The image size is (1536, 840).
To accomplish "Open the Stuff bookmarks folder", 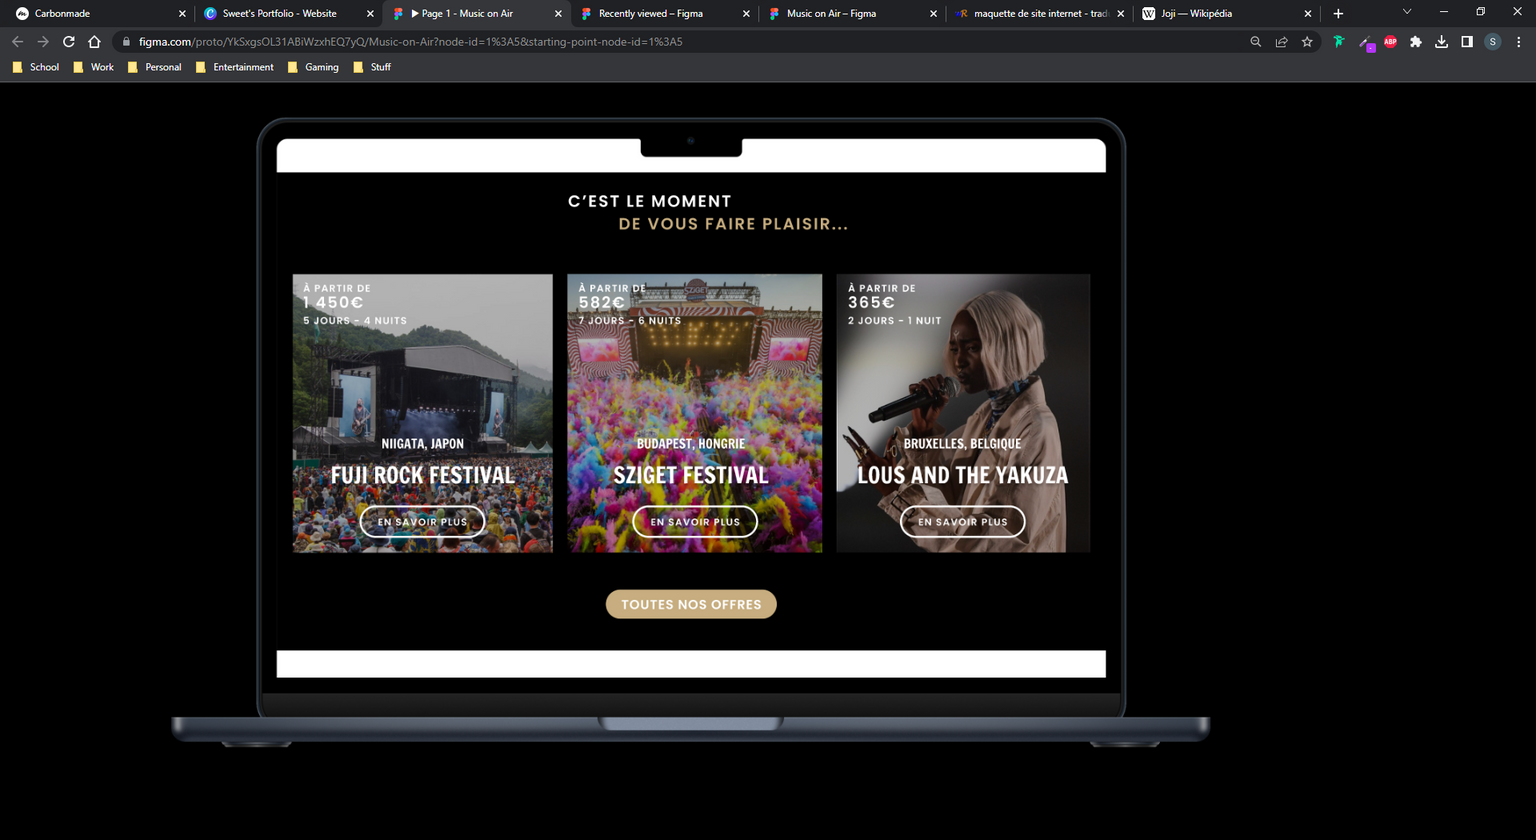I will click(x=371, y=67).
